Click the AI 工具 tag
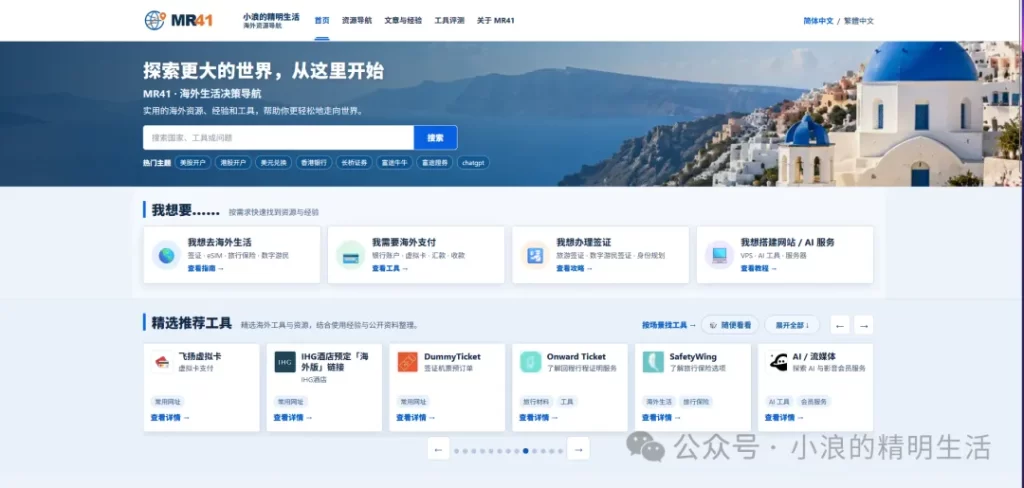 (779, 402)
